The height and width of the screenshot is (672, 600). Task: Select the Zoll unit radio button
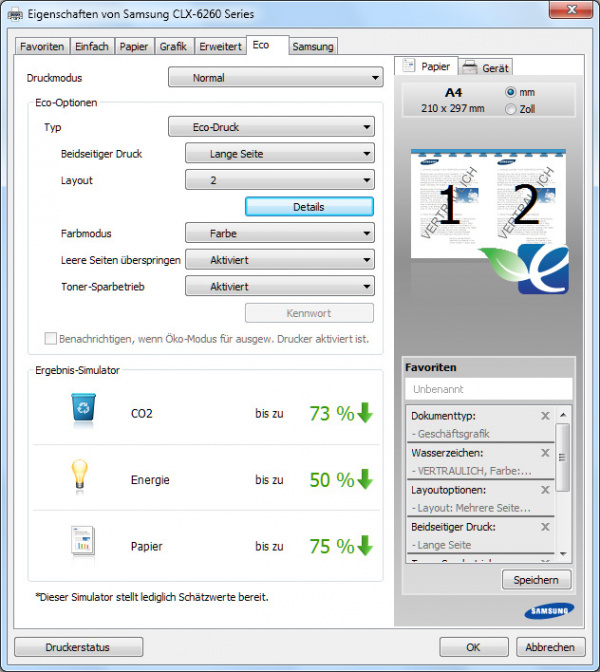512,109
